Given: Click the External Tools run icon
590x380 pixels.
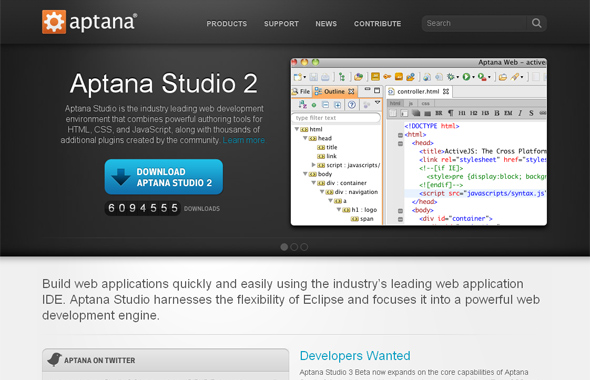Looking at the screenshot, I should (482, 77).
